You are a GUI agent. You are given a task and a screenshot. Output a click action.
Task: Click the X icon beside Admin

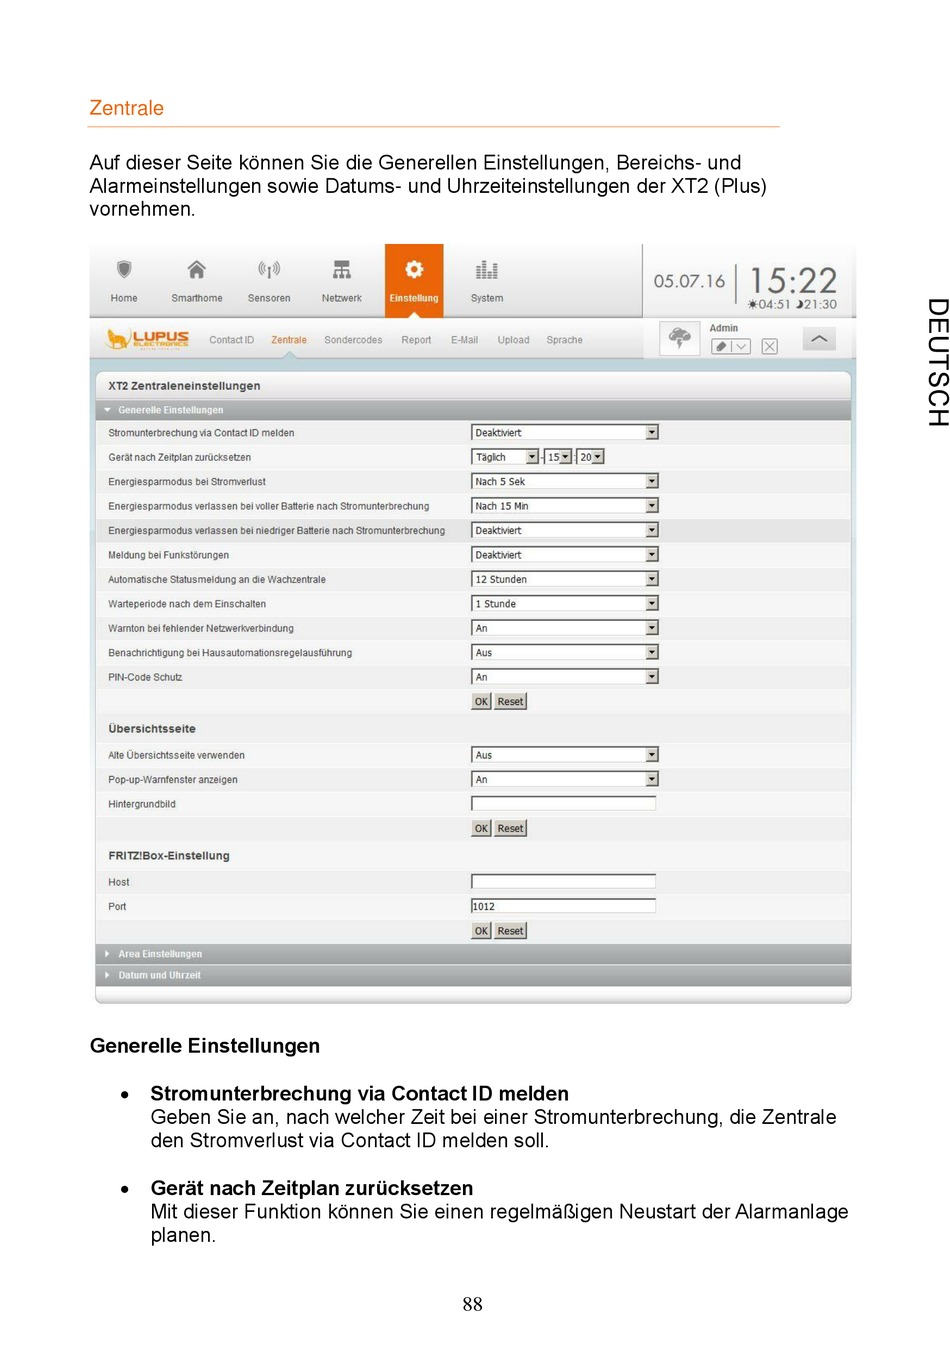coord(769,346)
